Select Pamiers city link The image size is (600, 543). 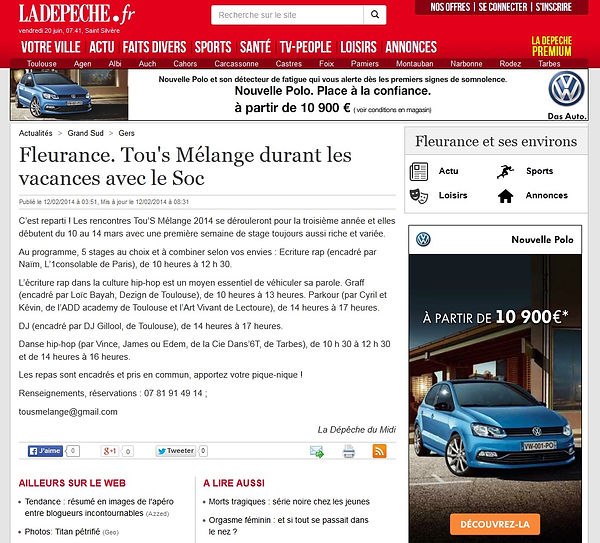click(x=365, y=64)
